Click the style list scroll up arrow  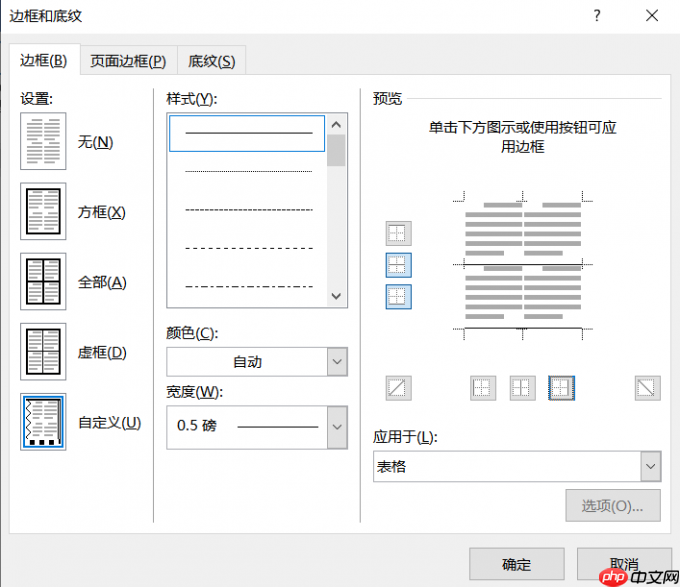pos(336,125)
